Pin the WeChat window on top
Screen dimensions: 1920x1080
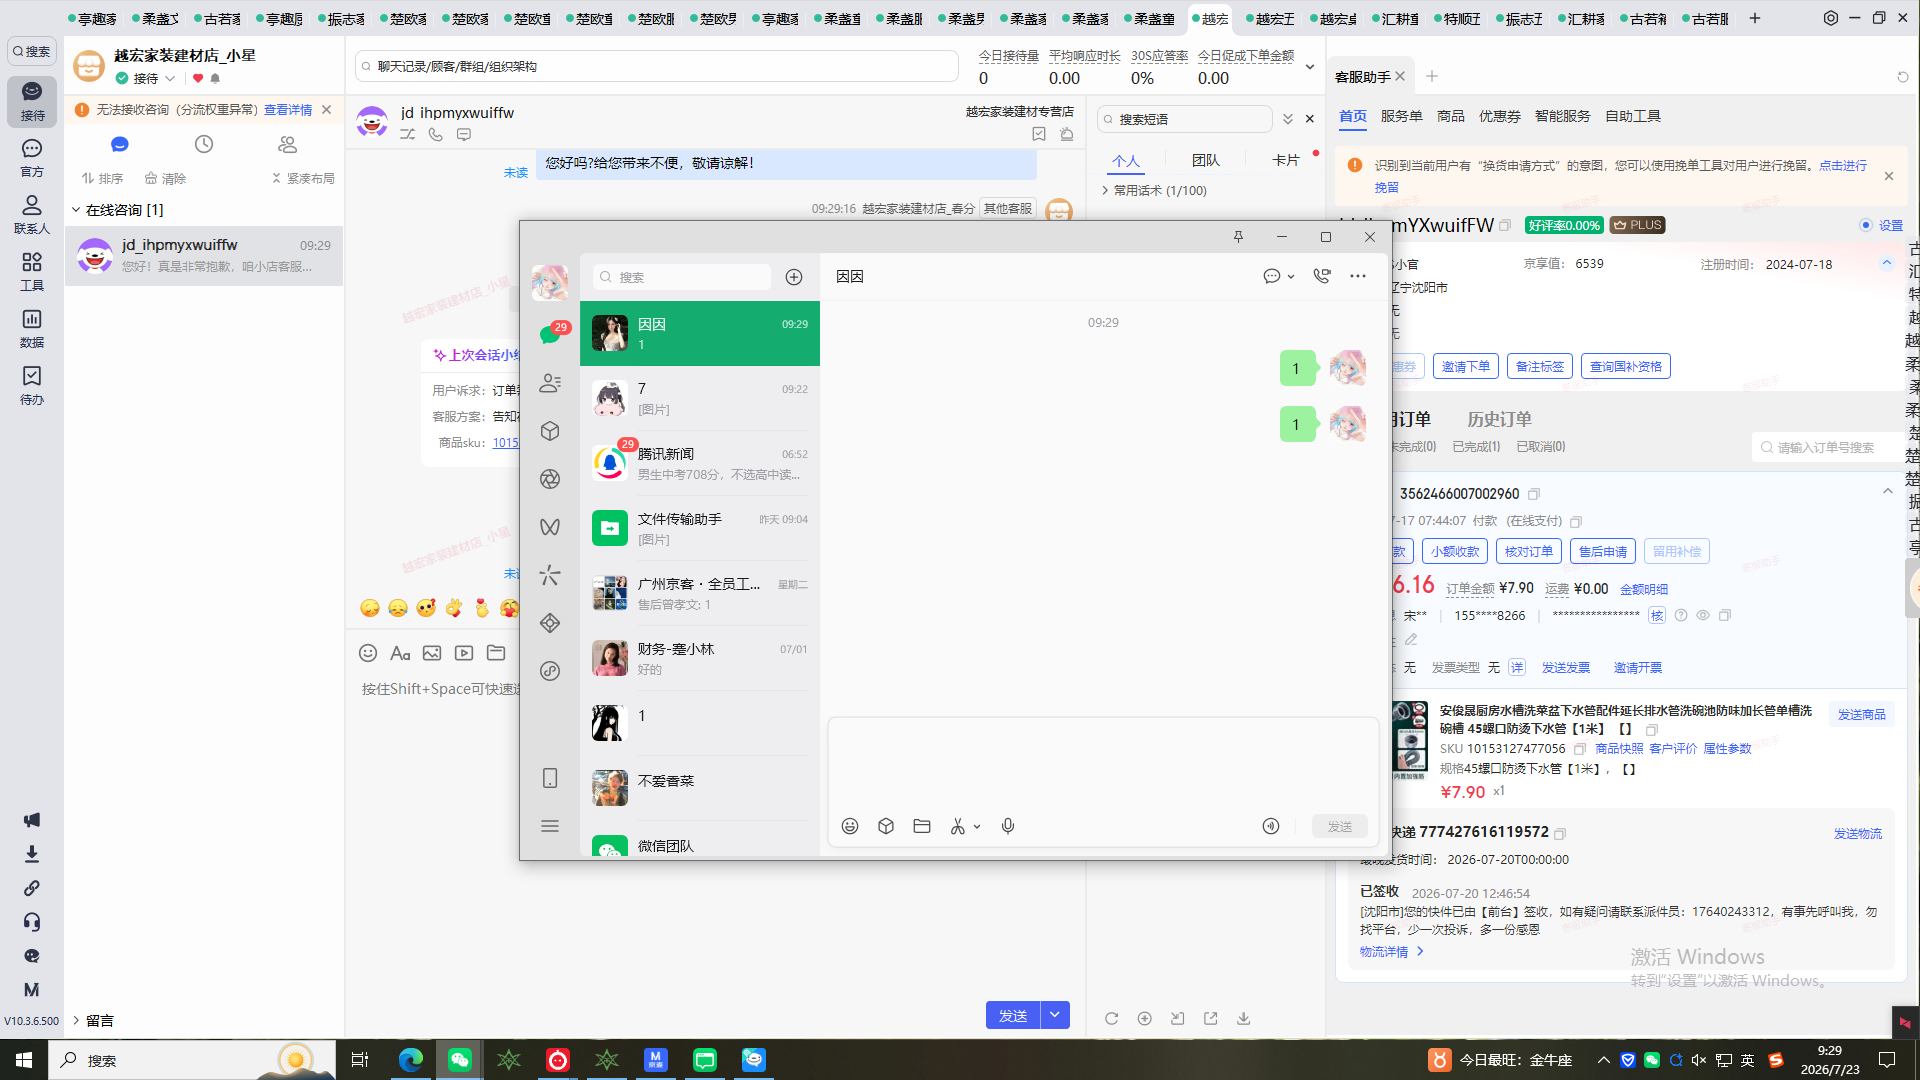tap(1238, 237)
